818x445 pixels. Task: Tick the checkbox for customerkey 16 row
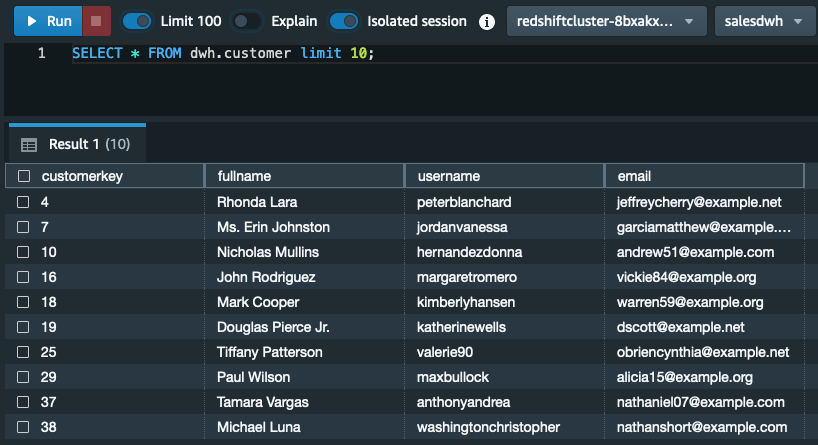tap(23, 277)
